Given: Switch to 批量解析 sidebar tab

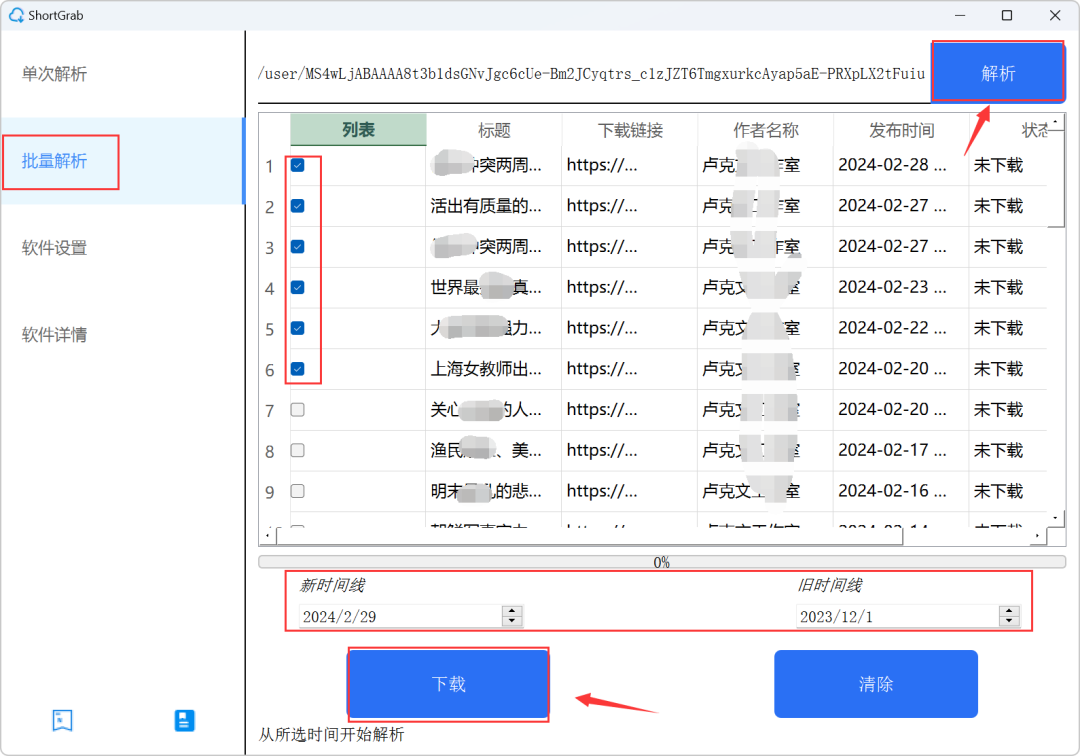Looking at the screenshot, I should [x=123, y=161].
